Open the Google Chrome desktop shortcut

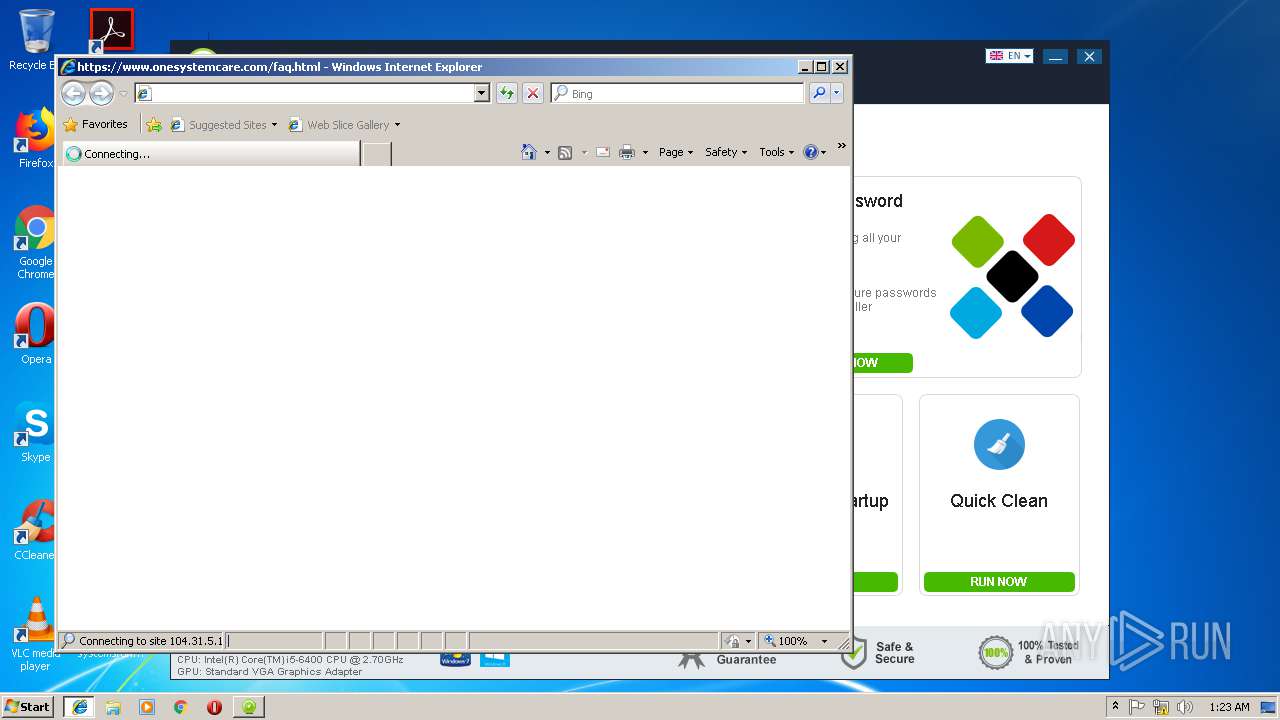[x=35, y=242]
